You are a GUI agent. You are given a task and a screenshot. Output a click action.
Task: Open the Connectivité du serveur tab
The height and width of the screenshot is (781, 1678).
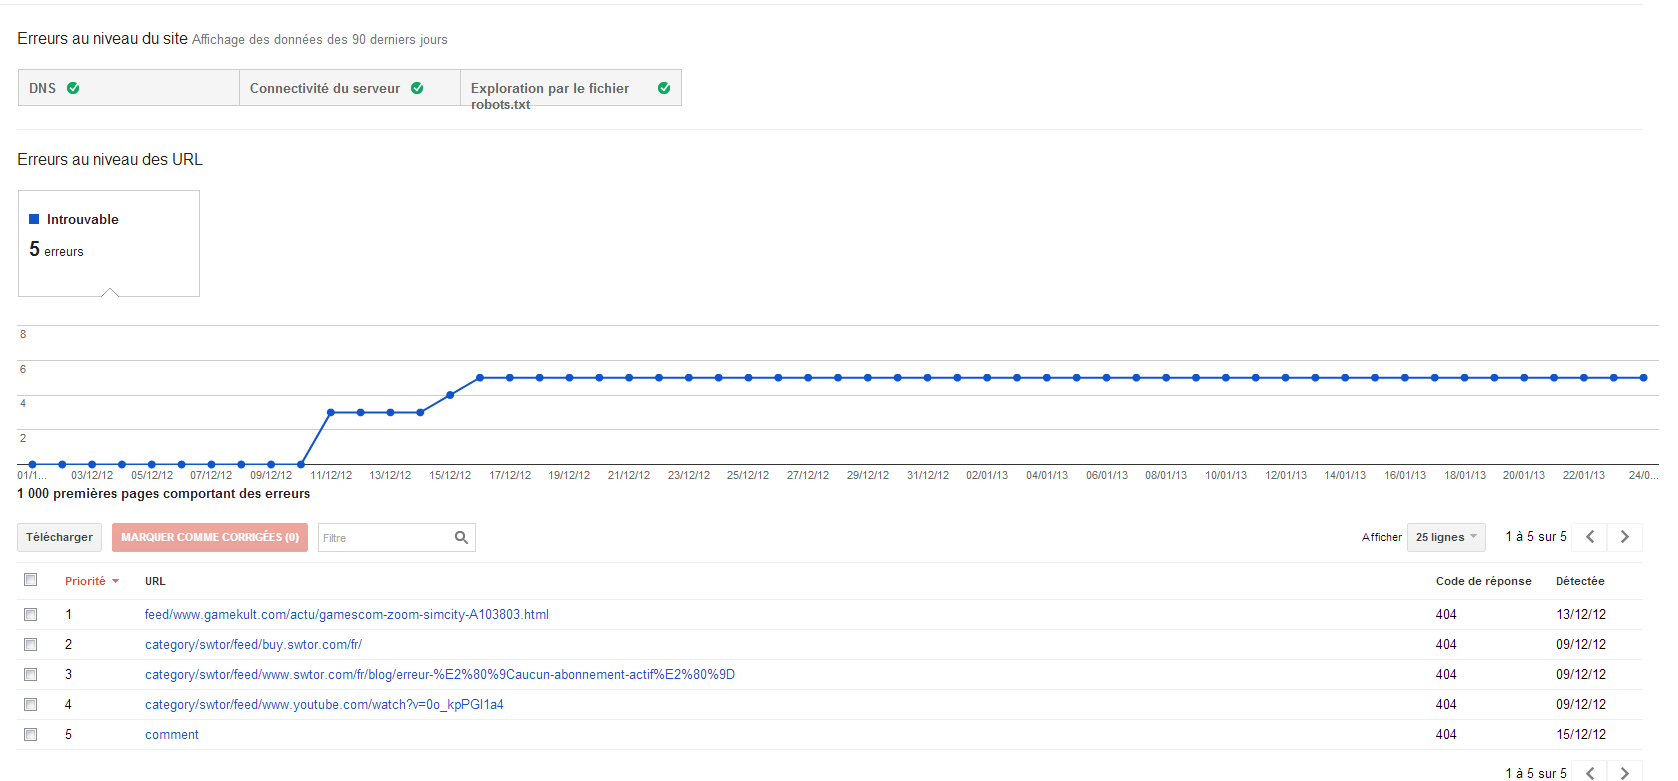coord(325,88)
